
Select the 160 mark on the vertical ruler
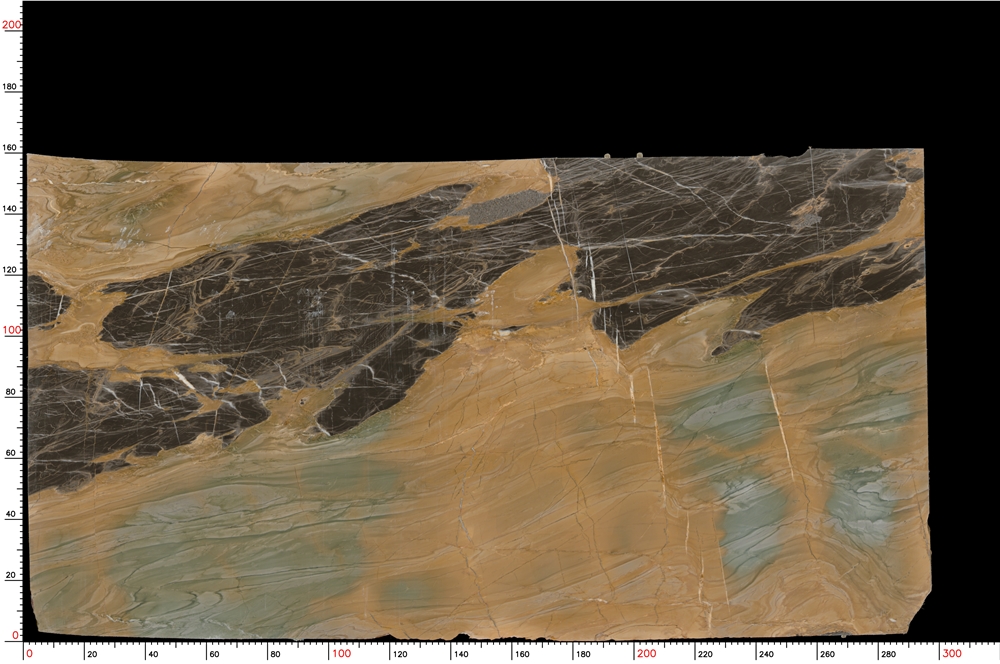click(x=11, y=148)
